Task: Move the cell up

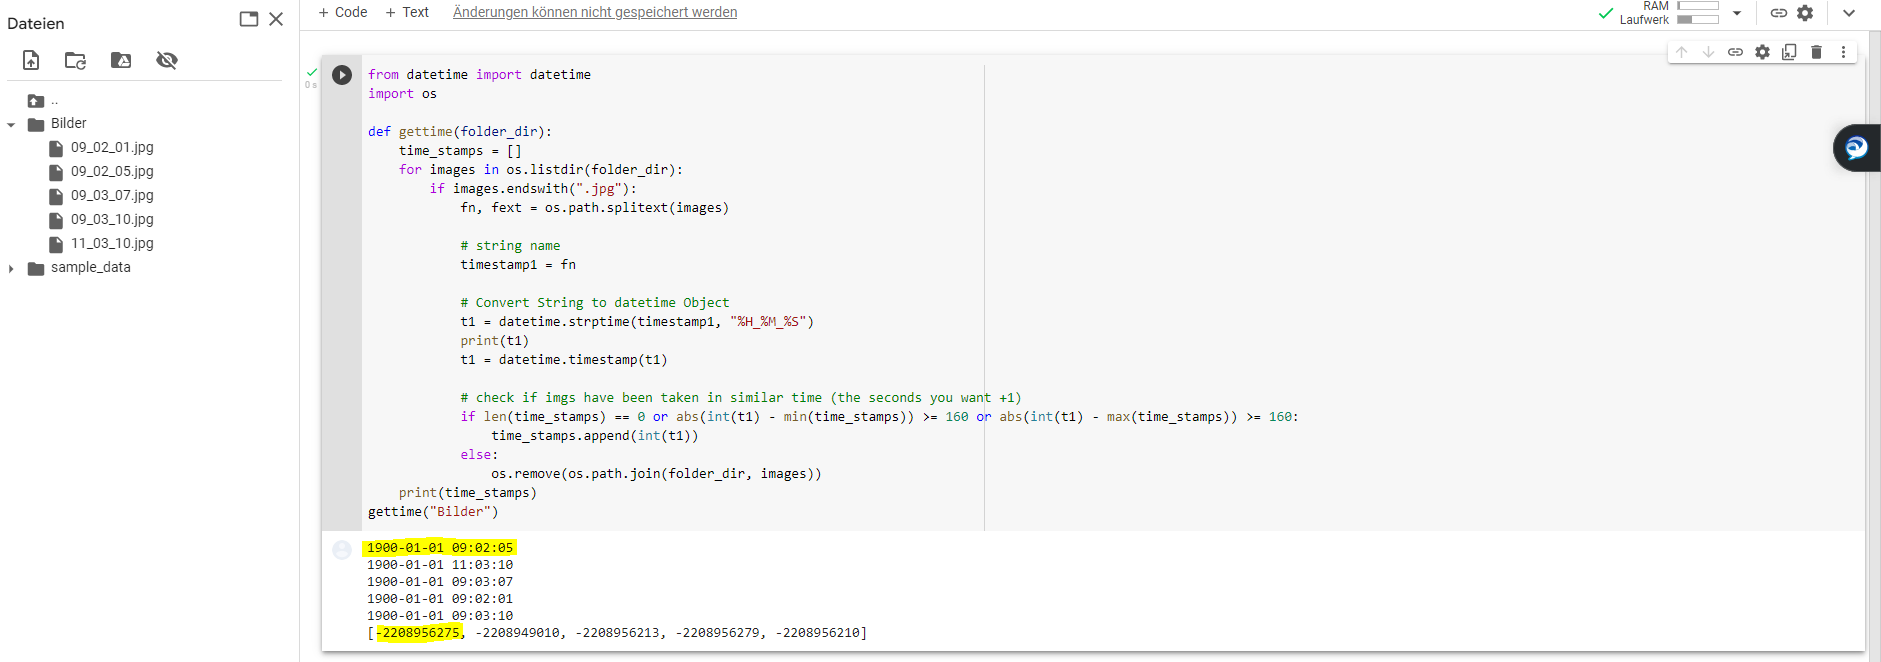Action: tap(1682, 52)
